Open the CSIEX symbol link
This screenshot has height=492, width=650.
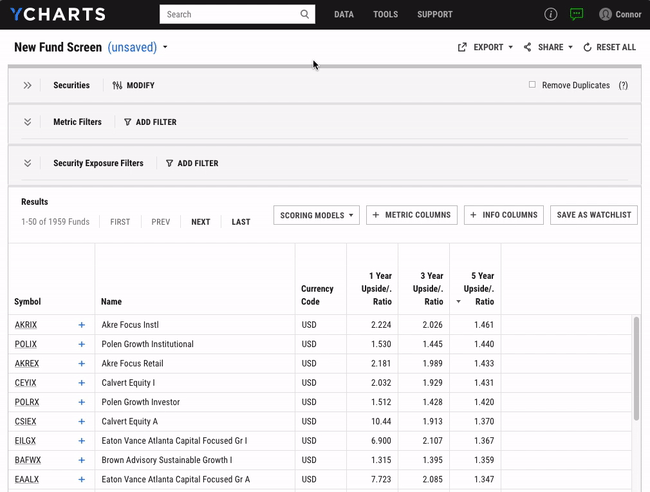pos(25,422)
